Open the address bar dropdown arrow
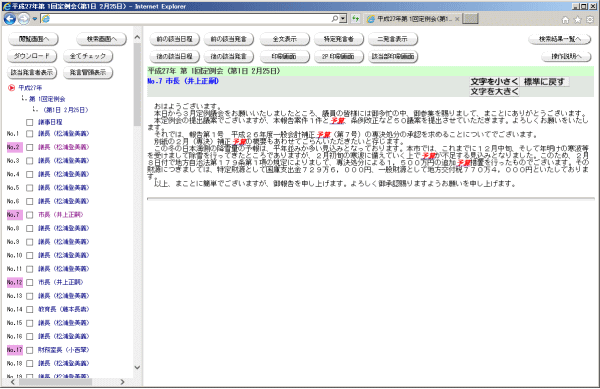The height and width of the screenshot is (389, 600). [343, 18]
